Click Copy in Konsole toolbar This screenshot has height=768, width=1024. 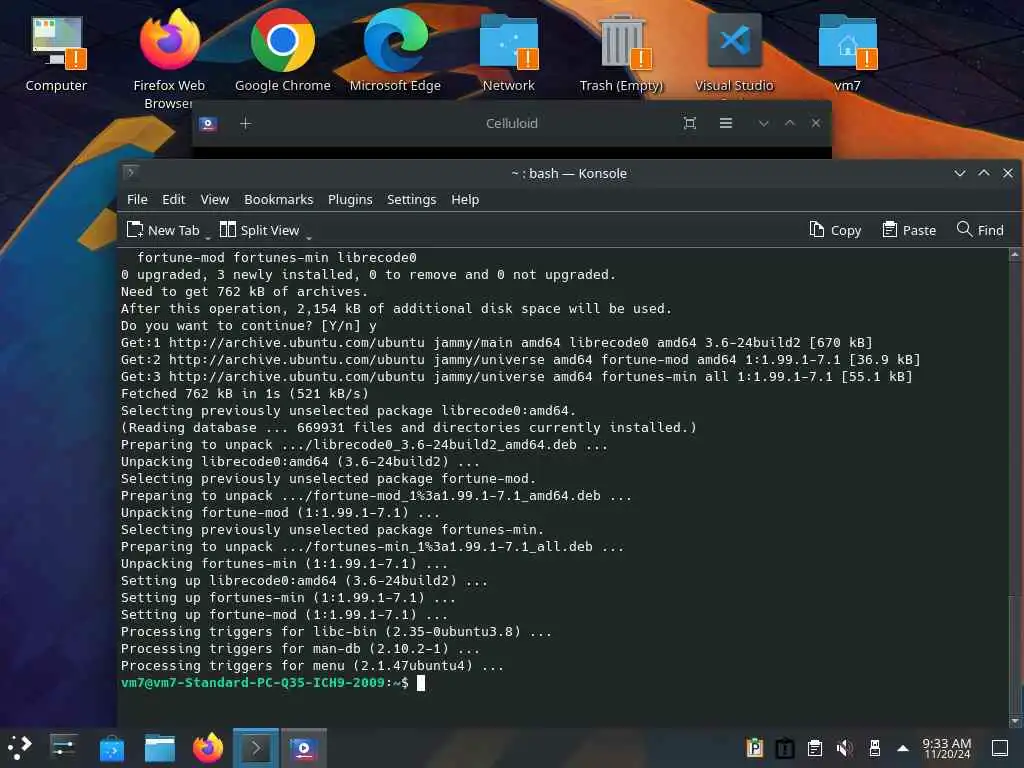(x=835, y=230)
